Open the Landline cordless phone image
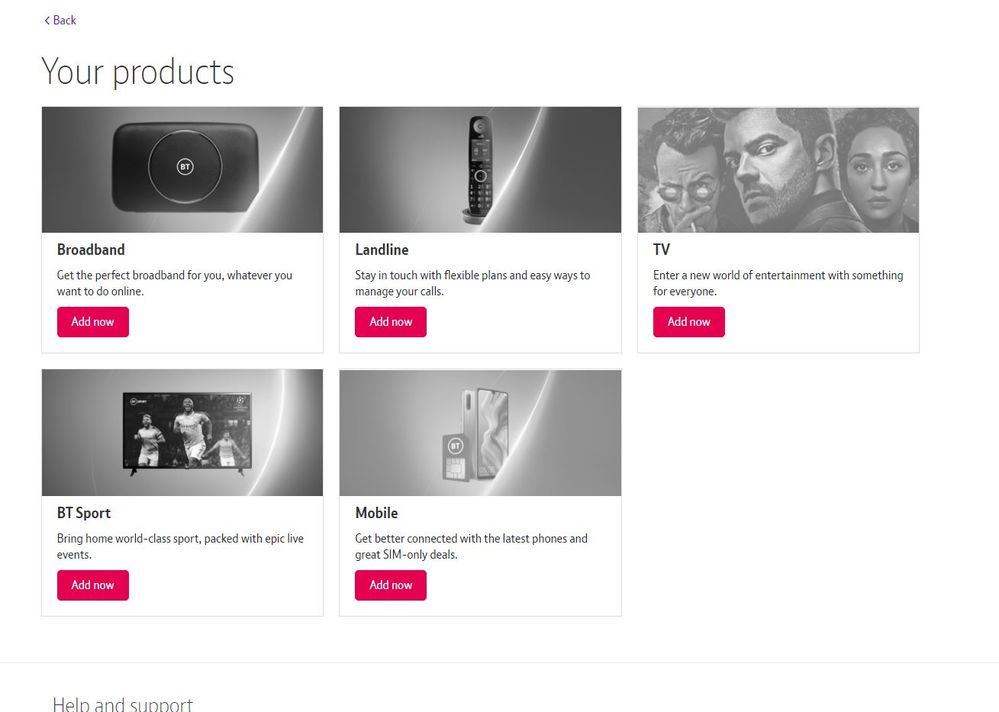 480,169
